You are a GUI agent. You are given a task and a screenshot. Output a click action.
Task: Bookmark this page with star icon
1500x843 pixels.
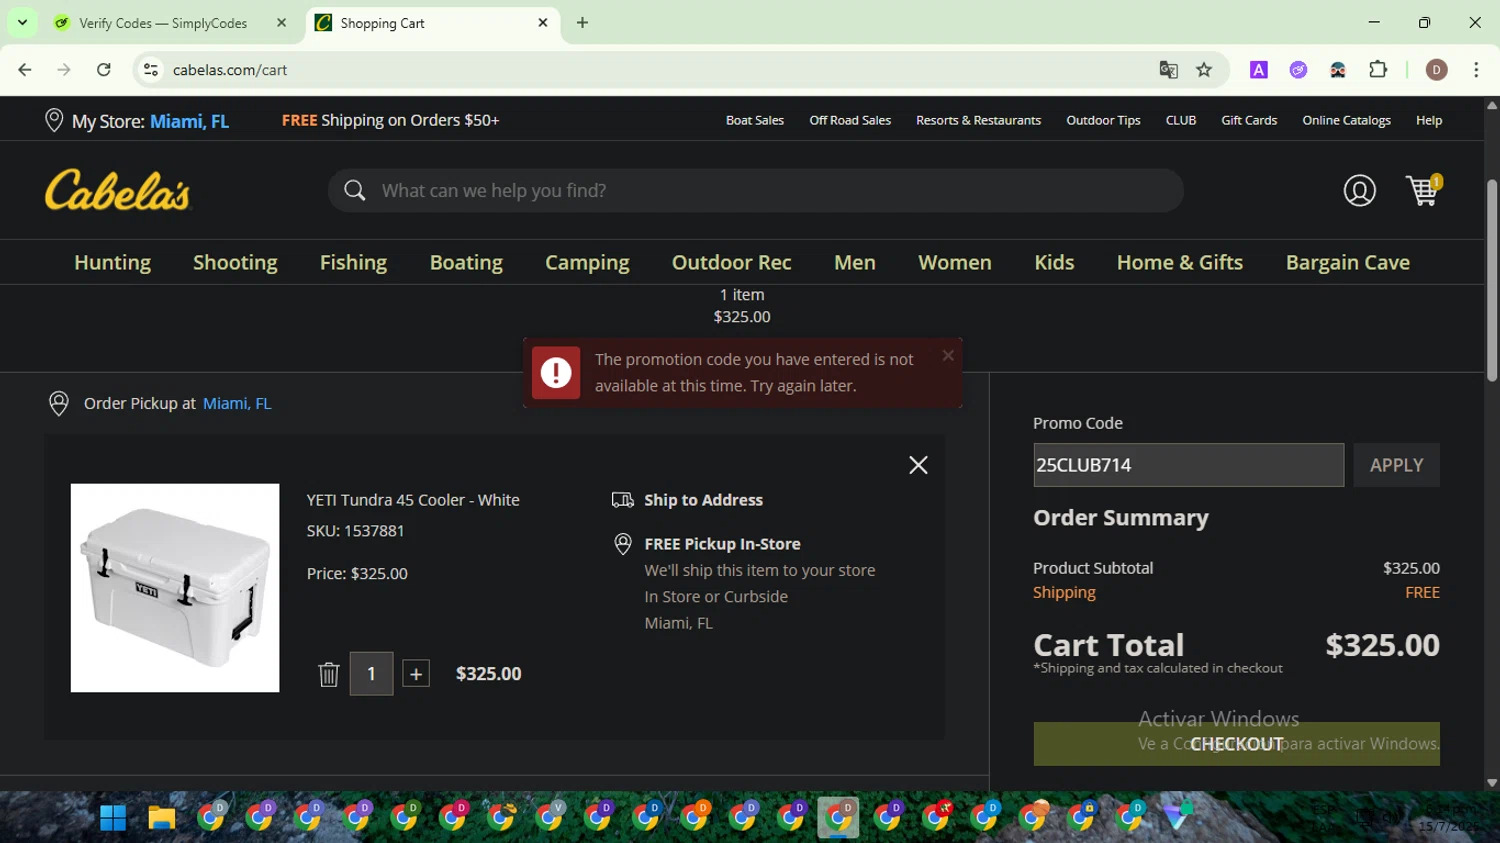point(1204,69)
